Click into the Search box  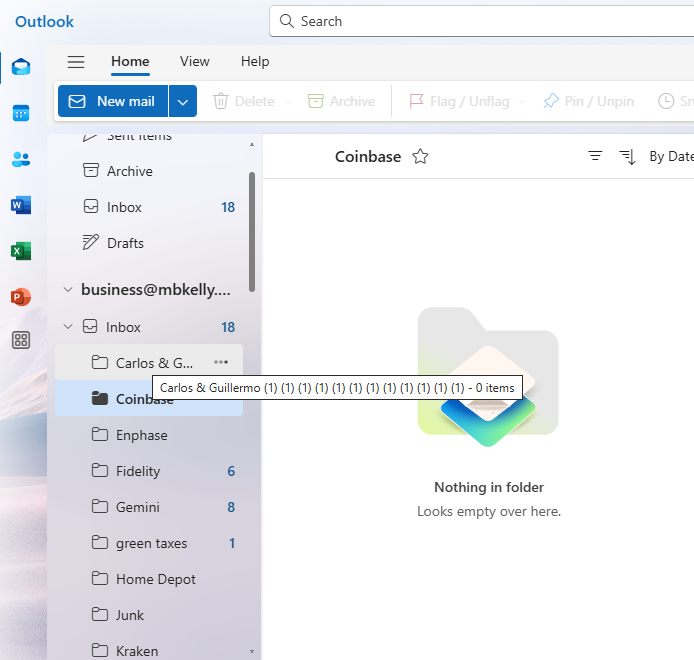[482, 21]
